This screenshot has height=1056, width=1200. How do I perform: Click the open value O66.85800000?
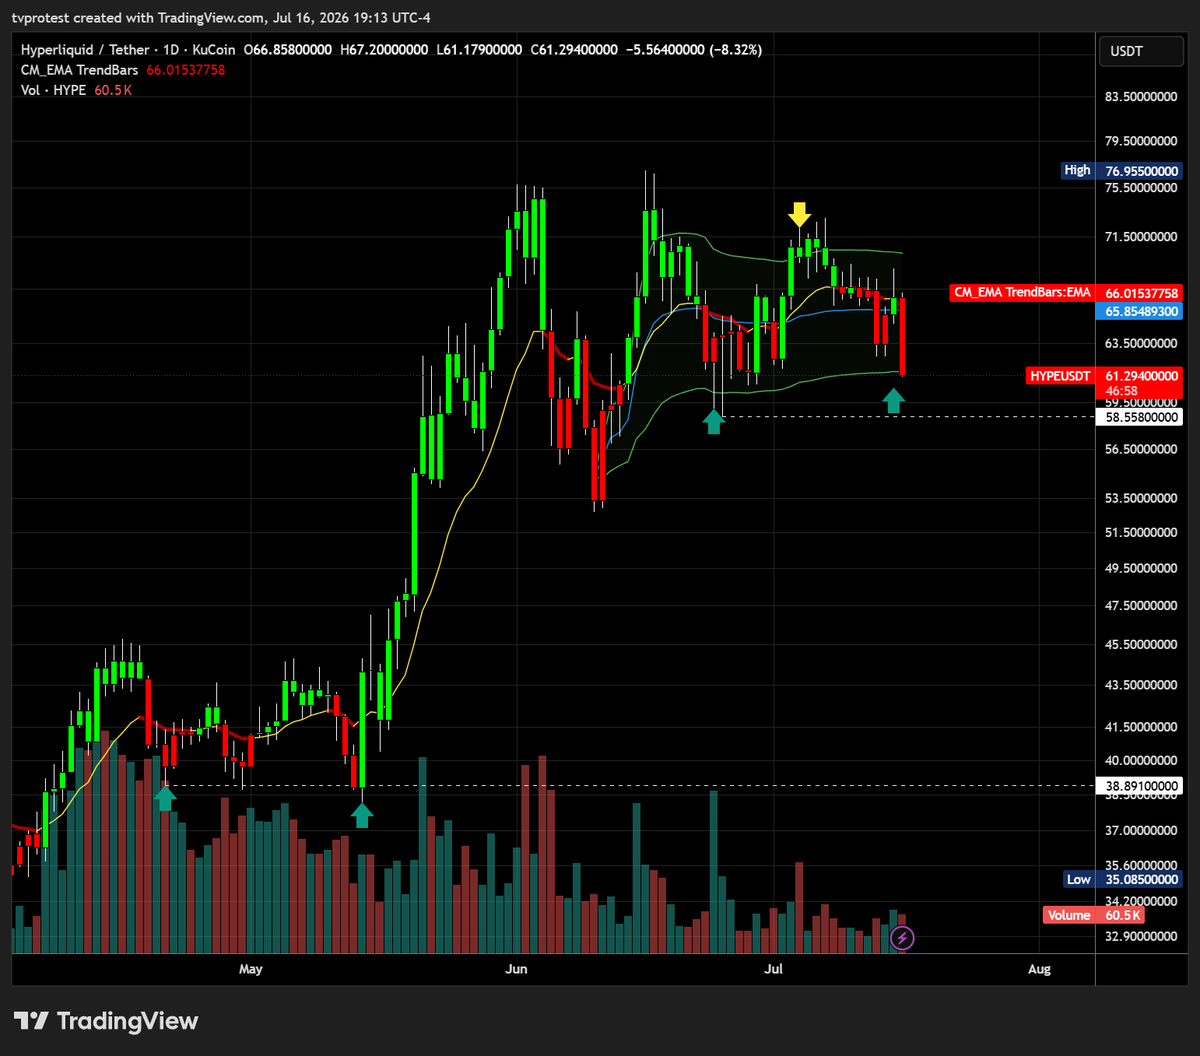[x=289, y=50]
